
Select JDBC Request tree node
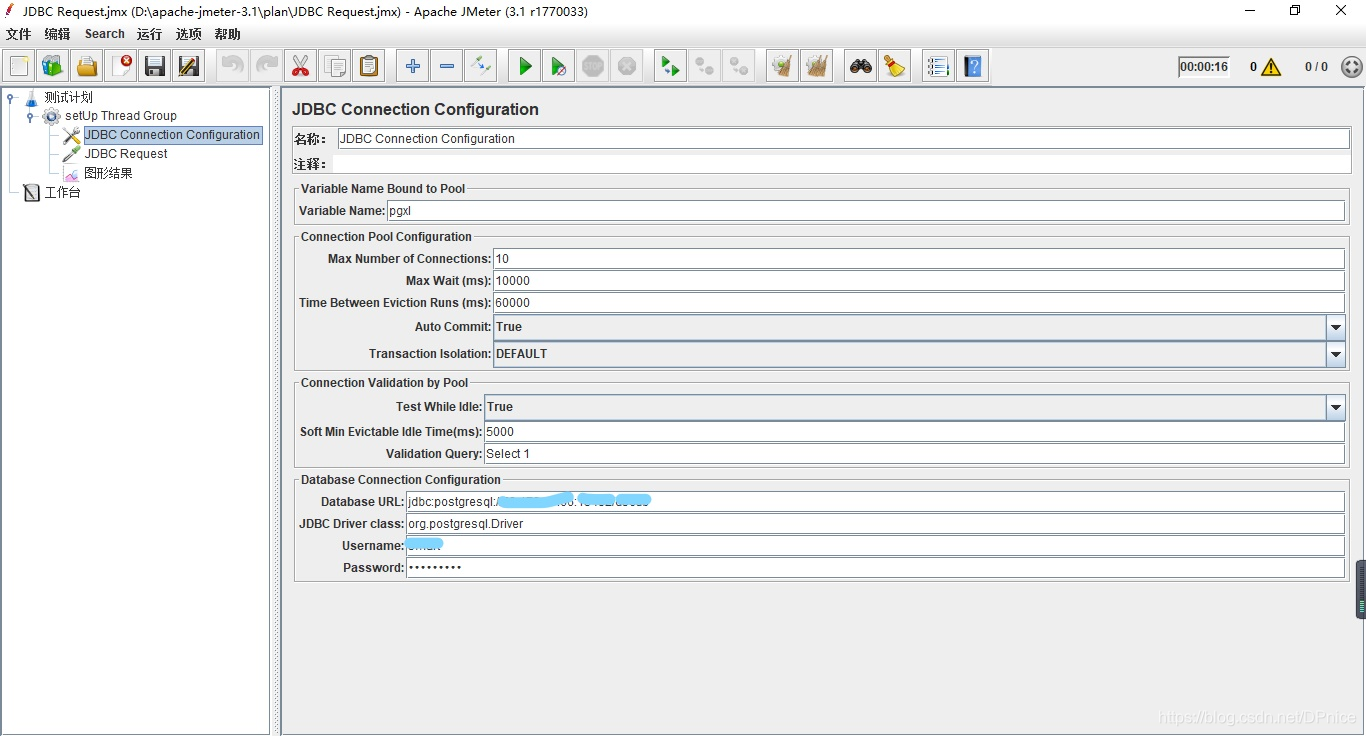[x=126, y=154]
